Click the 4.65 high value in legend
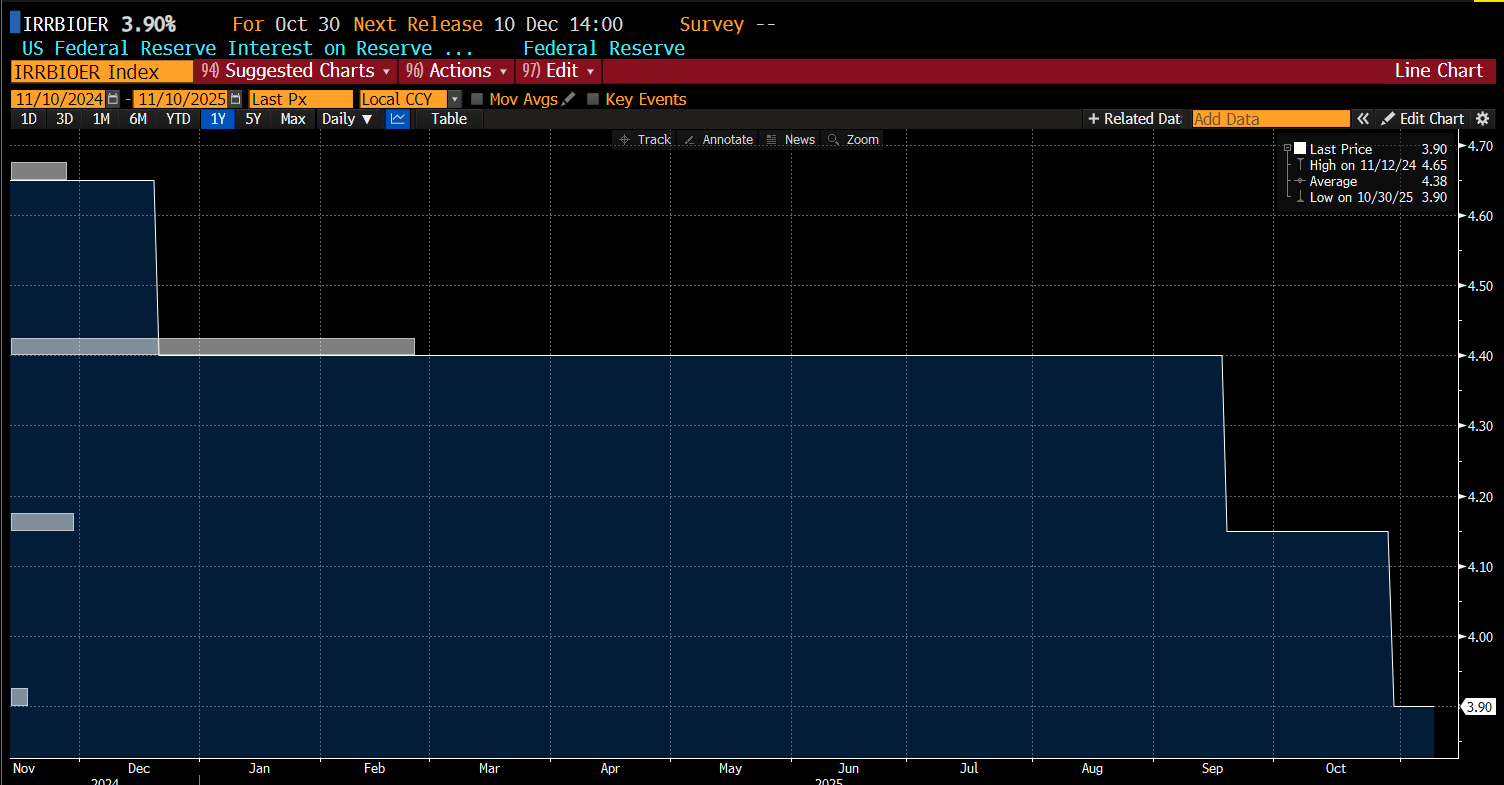The image size is (1504, 785). pyautogui.click(x=1434, y=165)
